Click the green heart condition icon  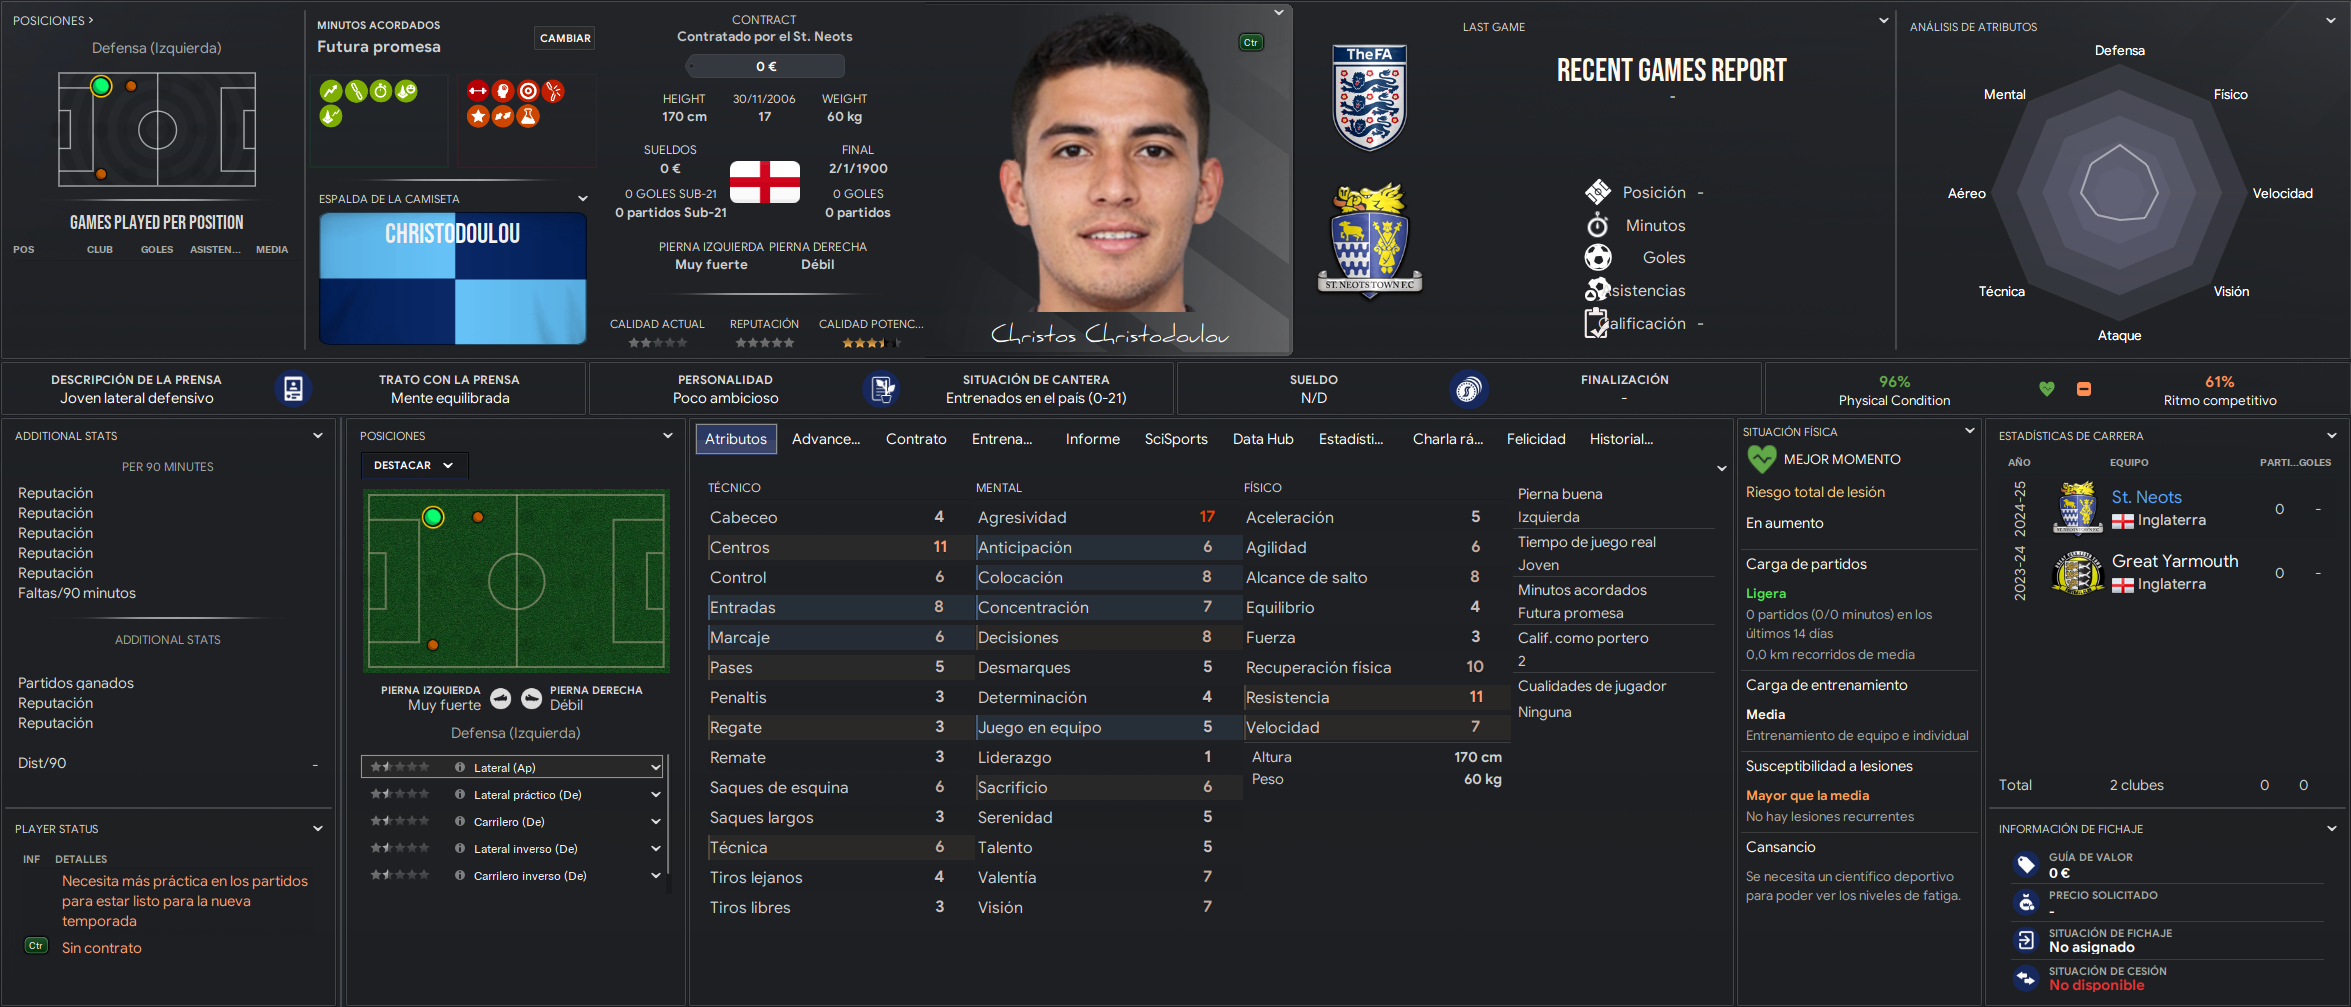2047,389
